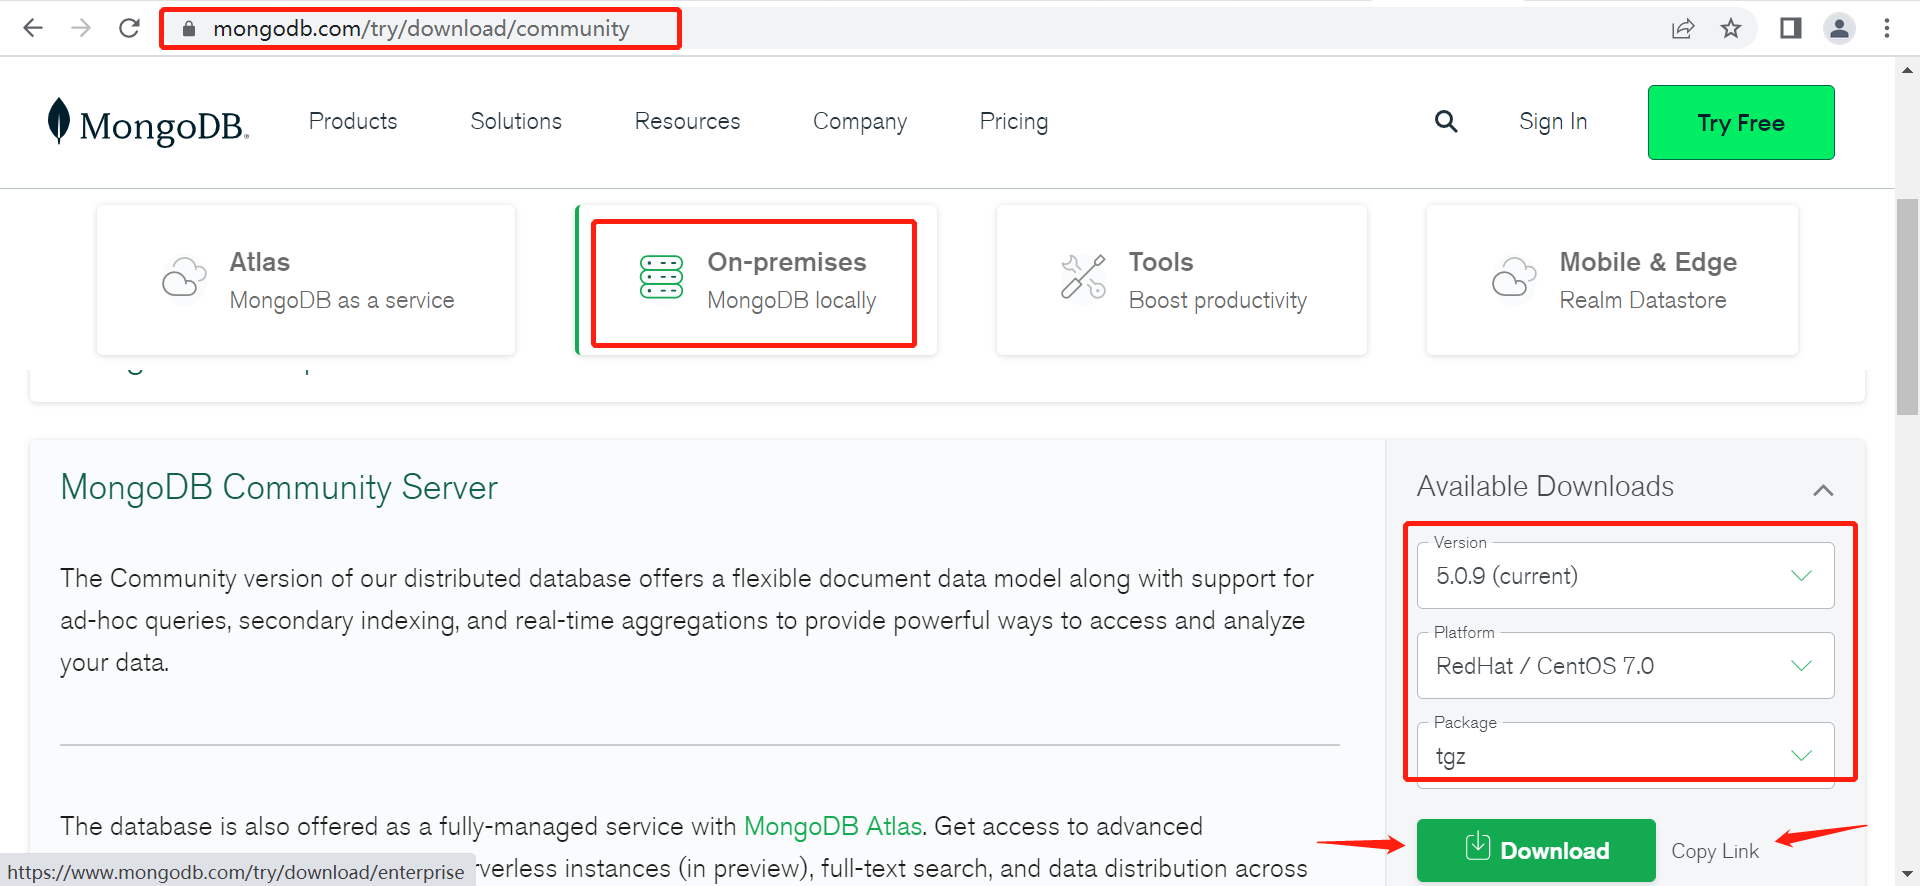Viewport: 1920px width, 886px height.
Task: Open the browser profile avatar
Action: pyautogui.click(x=1839, y=28)
